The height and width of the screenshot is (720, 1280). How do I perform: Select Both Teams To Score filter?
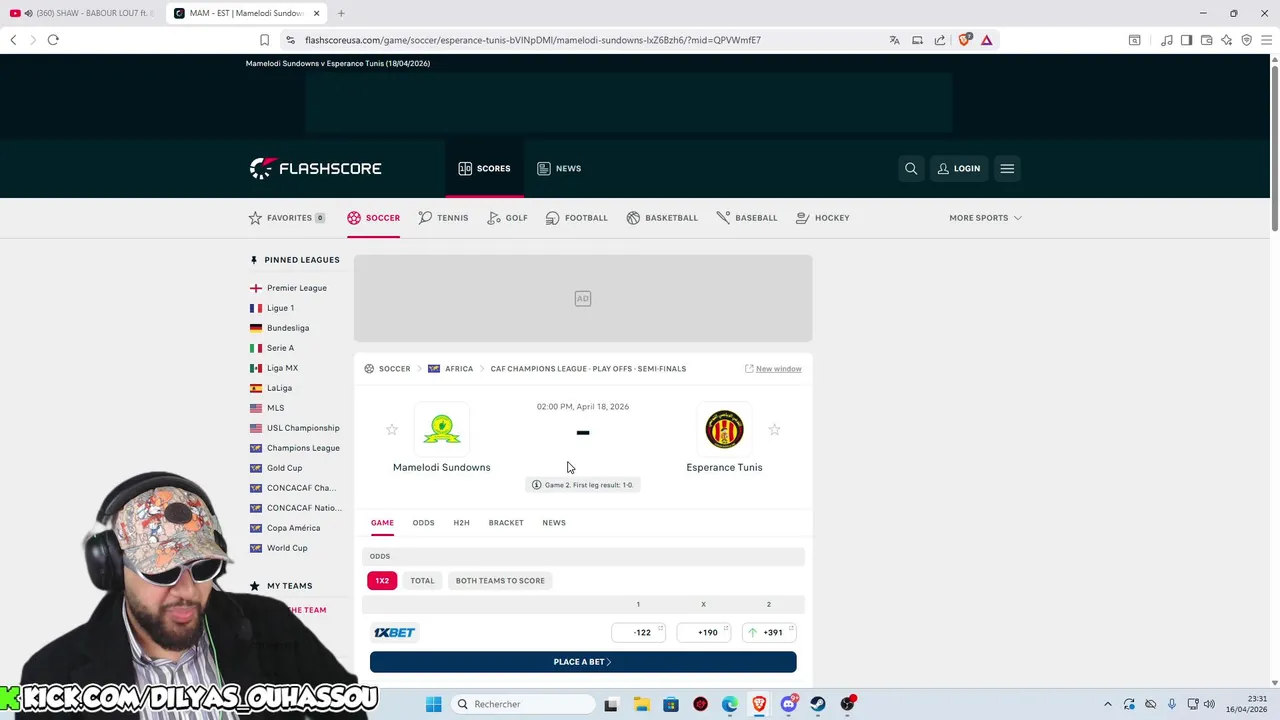pyautogui.click(x=500, y=580)
